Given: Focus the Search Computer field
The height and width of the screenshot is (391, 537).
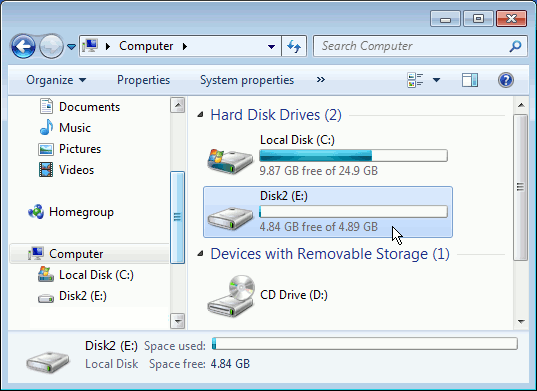Looking at the screenshot, I should coord(420,46).
